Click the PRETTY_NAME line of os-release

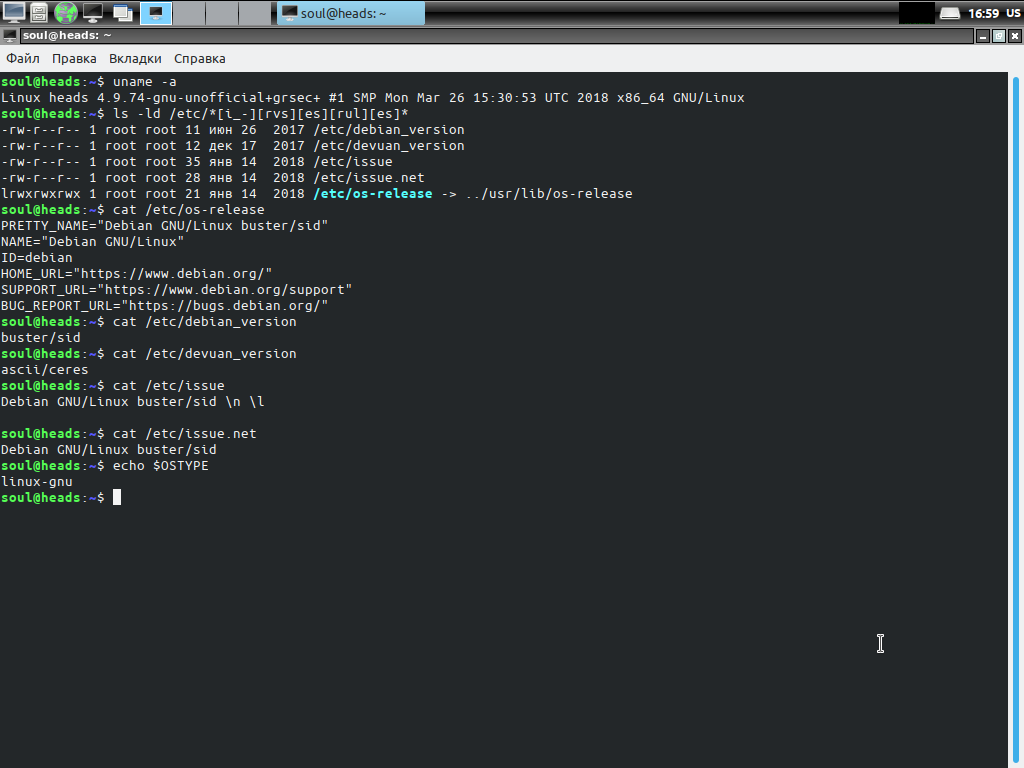(x=165, y=226)
